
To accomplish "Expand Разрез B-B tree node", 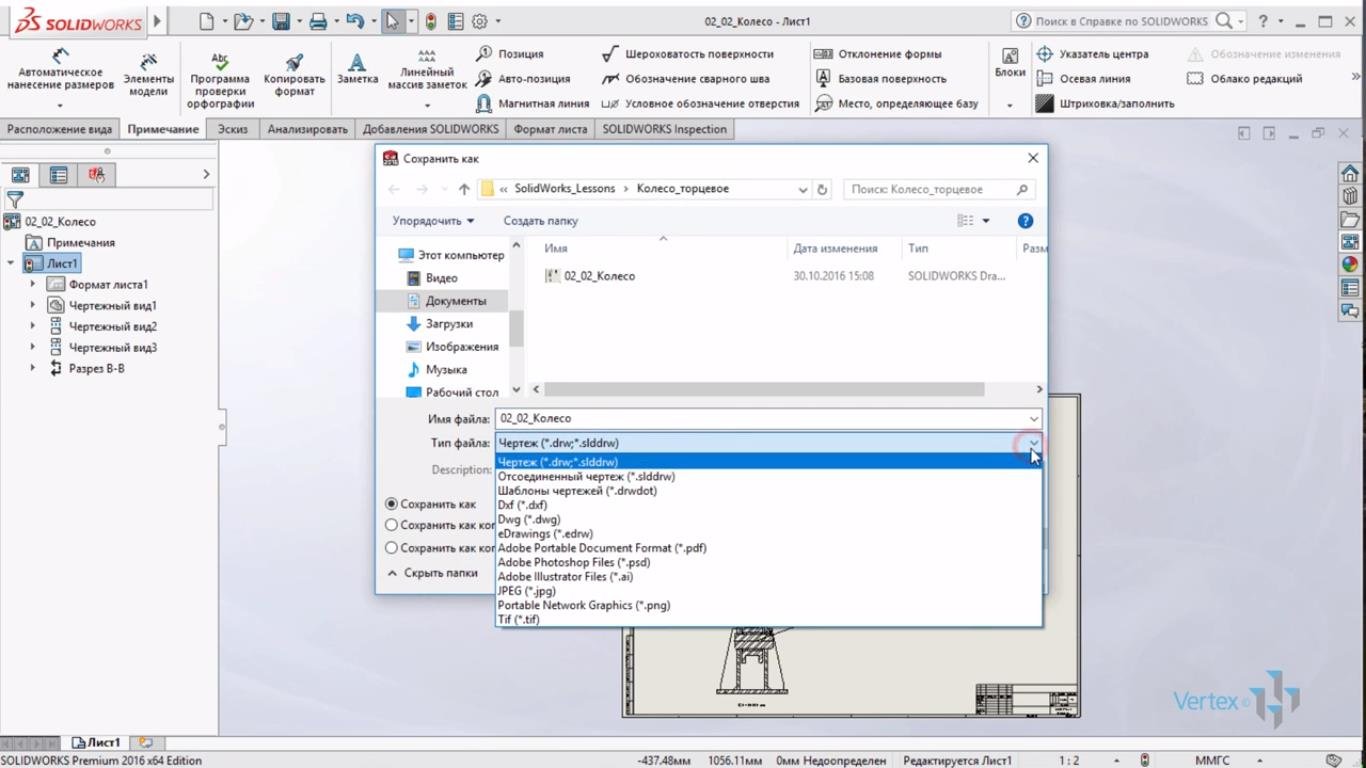I will coord(33,368).
